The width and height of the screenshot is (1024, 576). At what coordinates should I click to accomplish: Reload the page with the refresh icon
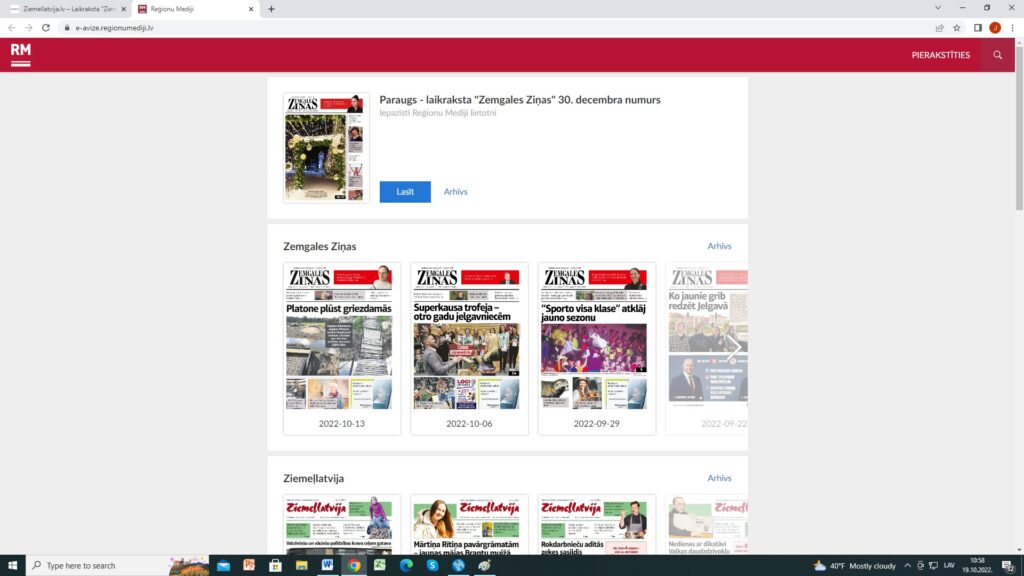pyautogui.click(x=46, y=28)
